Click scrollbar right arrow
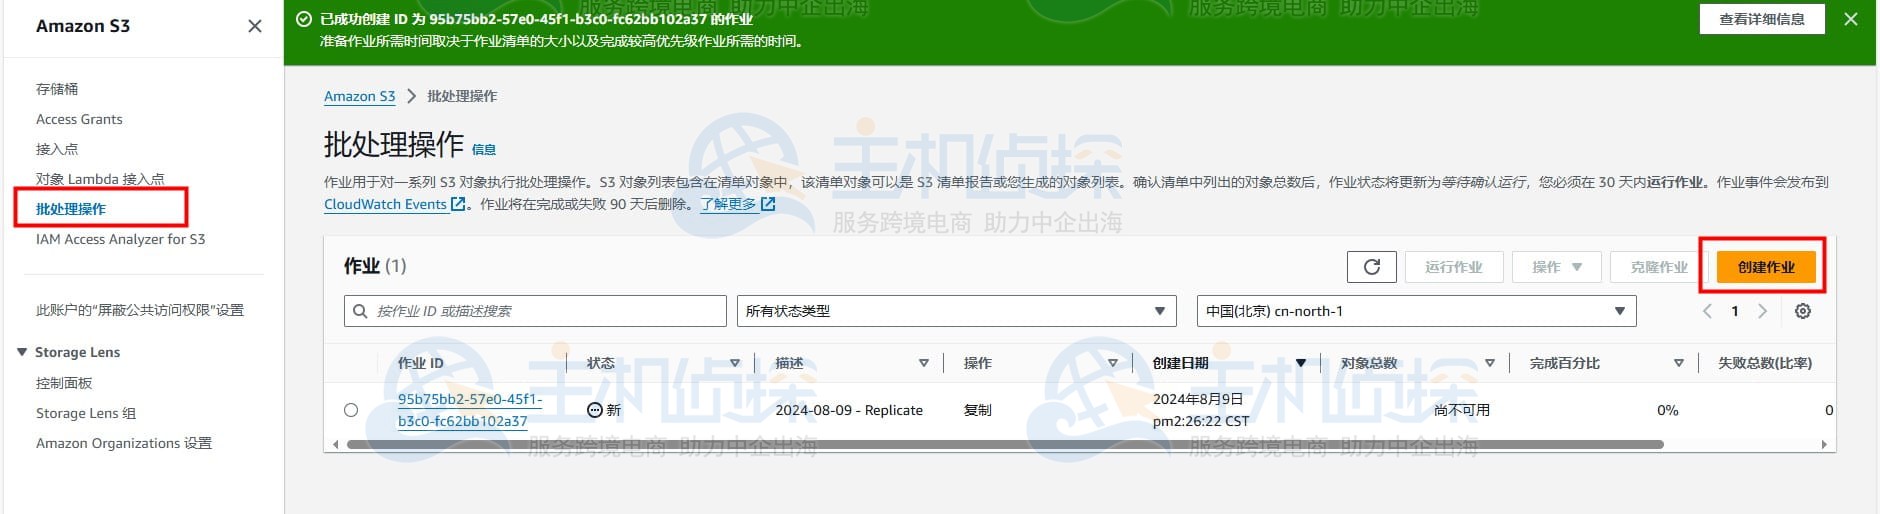 pyautogui.click(x=1824, y=444)
